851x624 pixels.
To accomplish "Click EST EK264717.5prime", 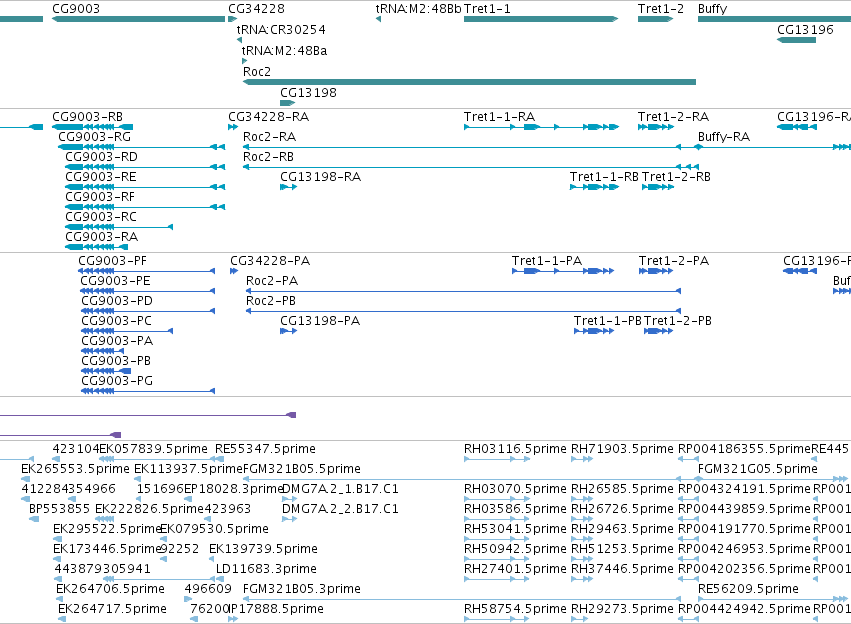I will [112, 609].
